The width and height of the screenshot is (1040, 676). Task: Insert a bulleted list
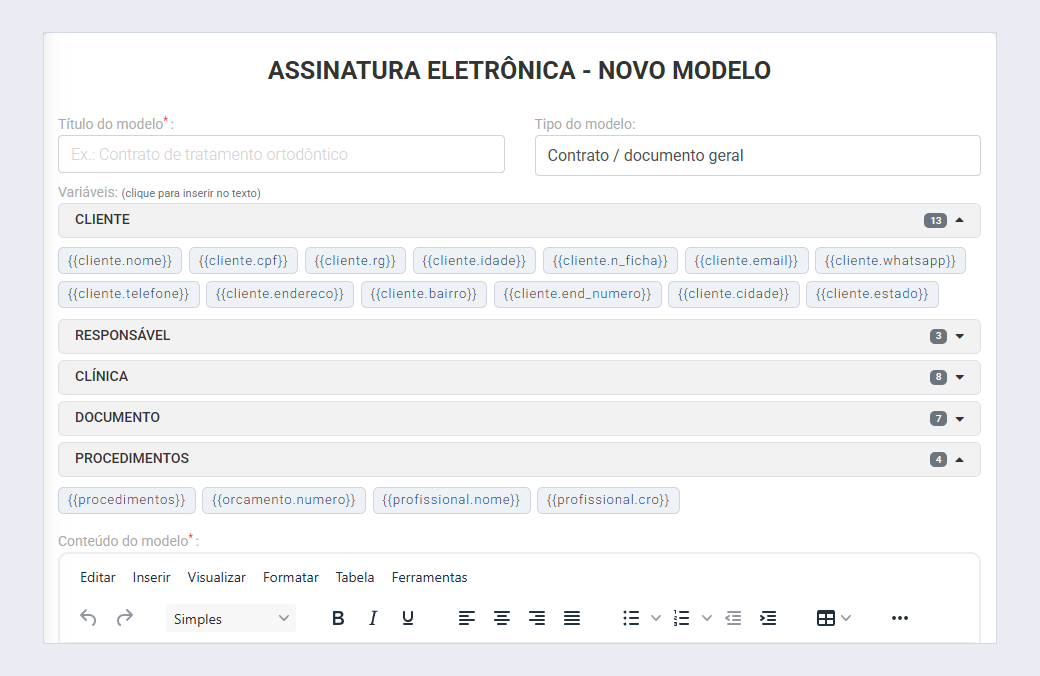pyautogui.click(x=631, y=618)
